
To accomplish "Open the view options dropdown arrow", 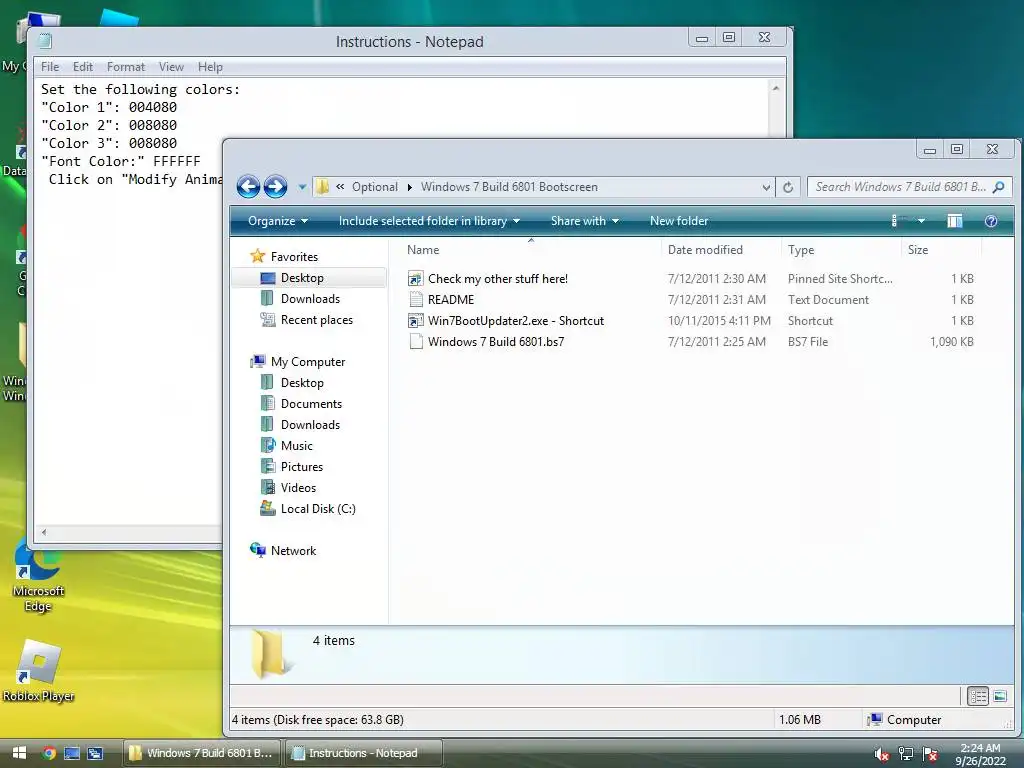I will pos(921,221).
